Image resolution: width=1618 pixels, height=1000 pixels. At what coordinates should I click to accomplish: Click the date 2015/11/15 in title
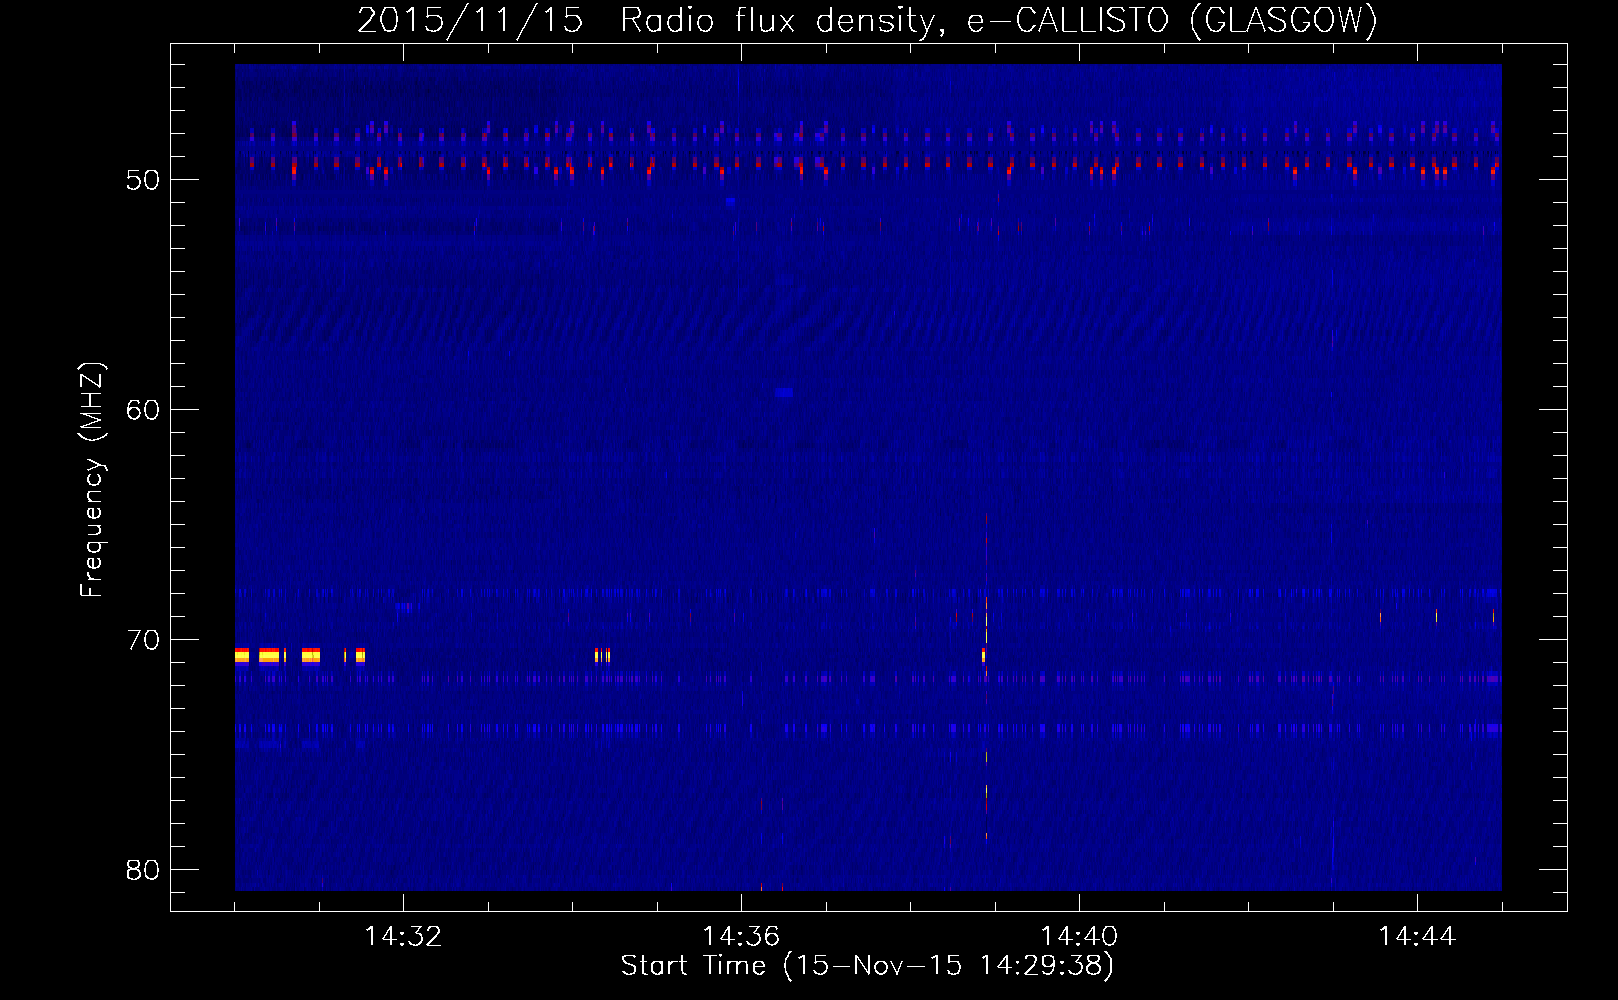[470, 20]
